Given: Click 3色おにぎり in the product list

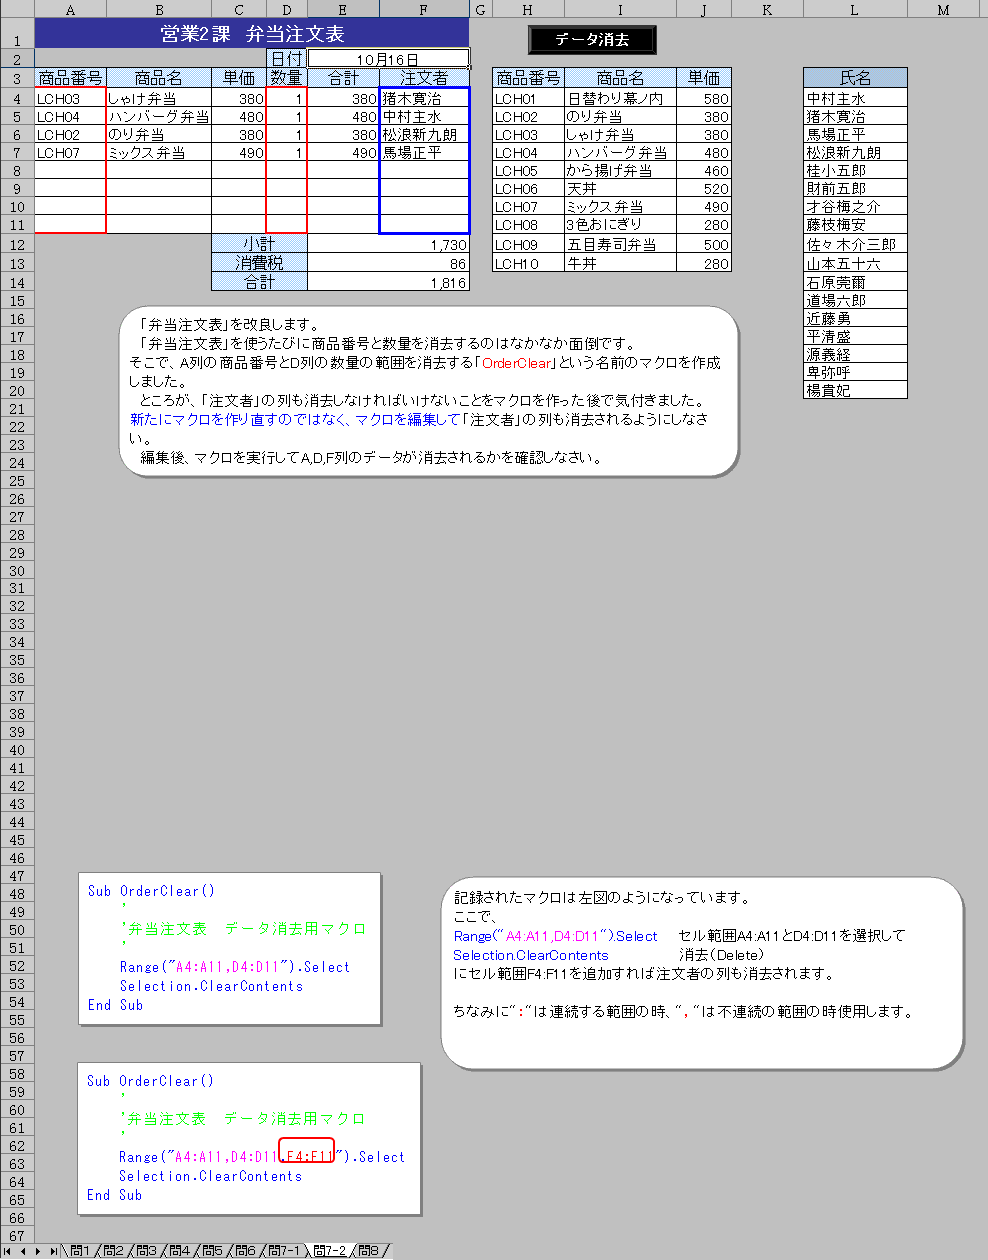Looking at the screenshot, I should click(x=620, y=225).
